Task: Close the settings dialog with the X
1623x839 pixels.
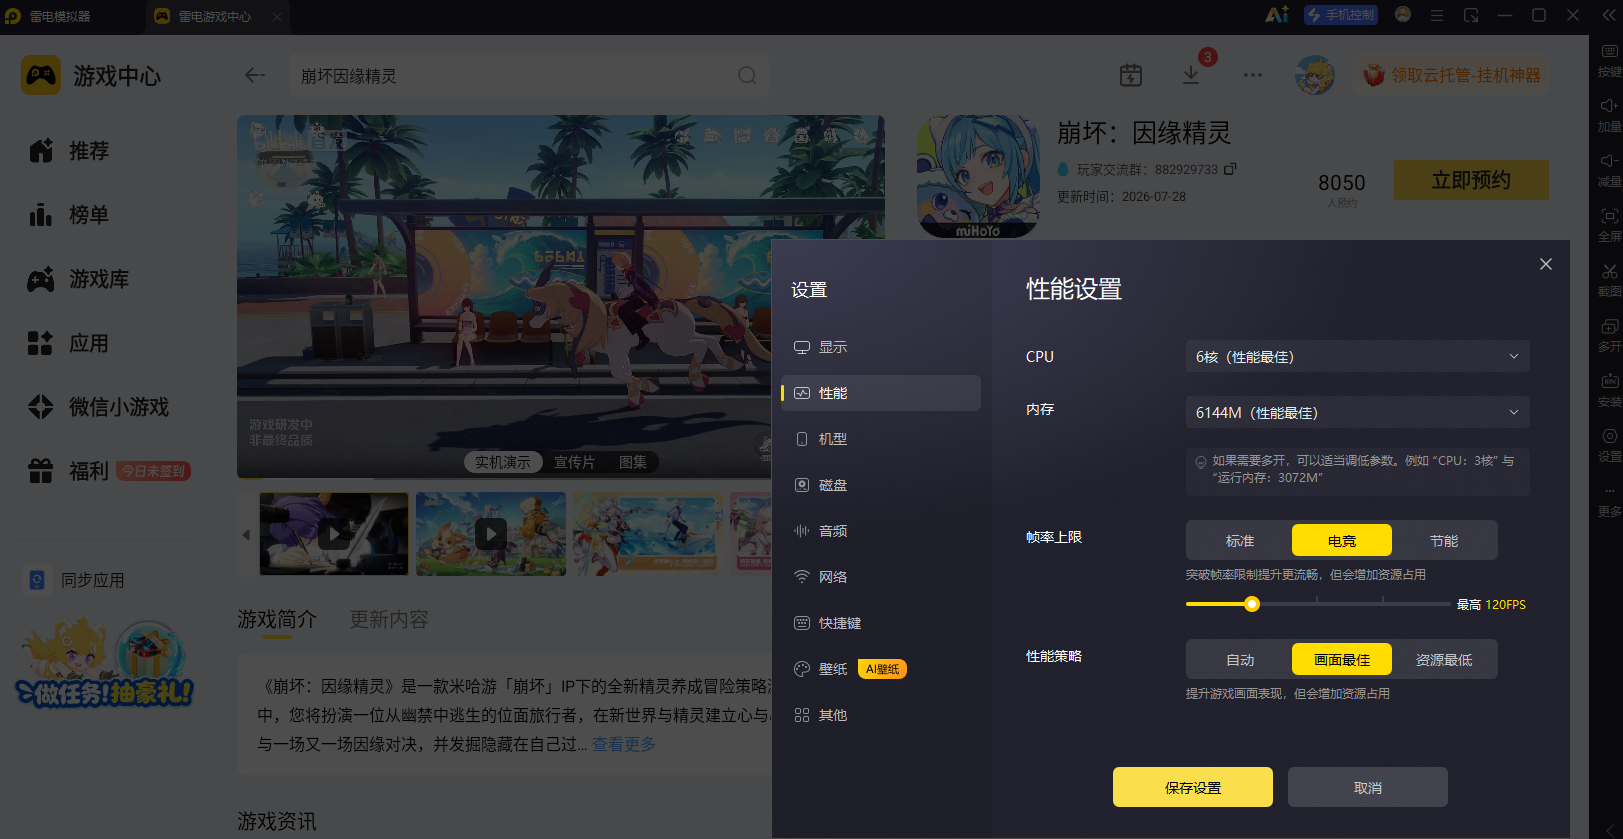Action: pyautogui.click(x=1546, y=264)
